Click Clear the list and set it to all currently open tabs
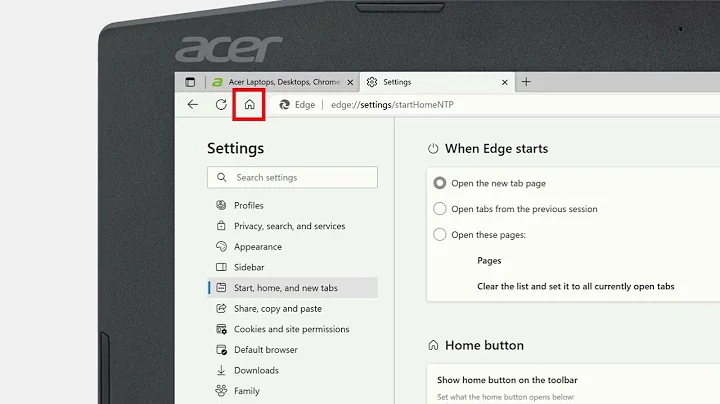720x404 pixels. pyautogui.click(x=576, y=286)
